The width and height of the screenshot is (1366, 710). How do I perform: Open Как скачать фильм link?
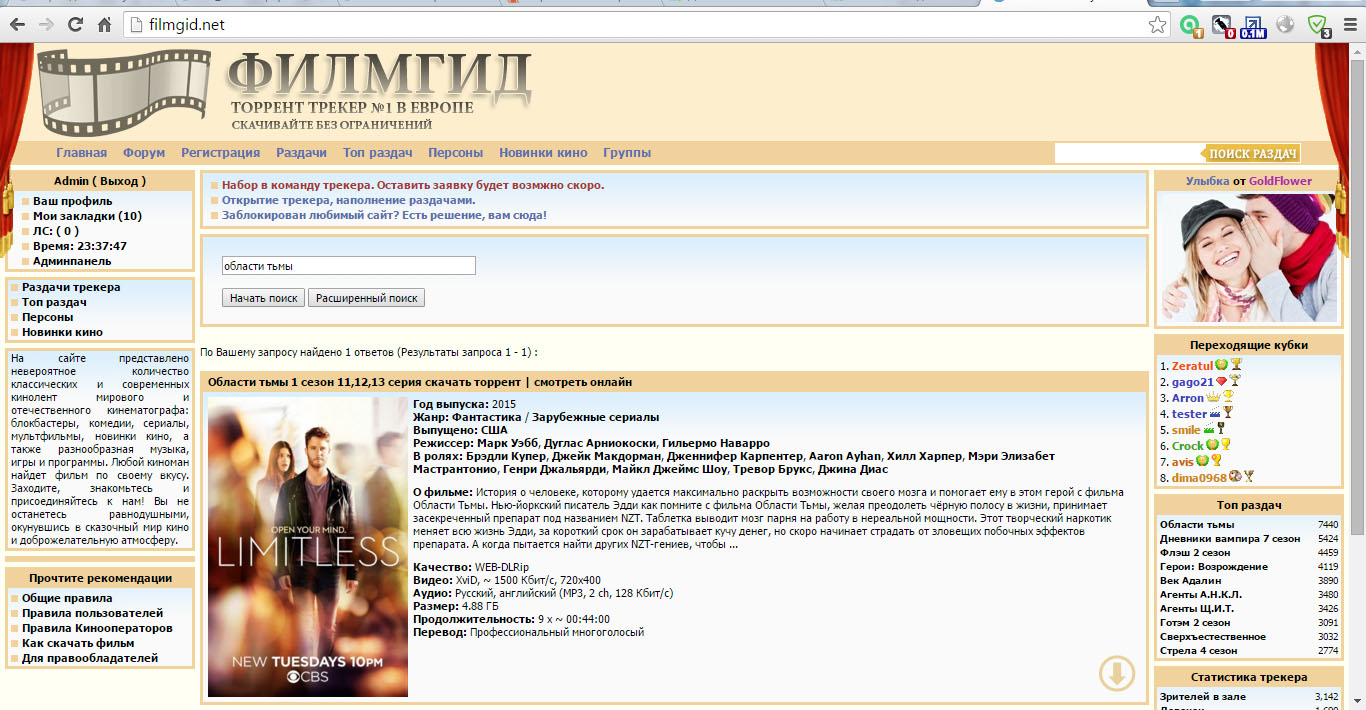pos(78,643)
